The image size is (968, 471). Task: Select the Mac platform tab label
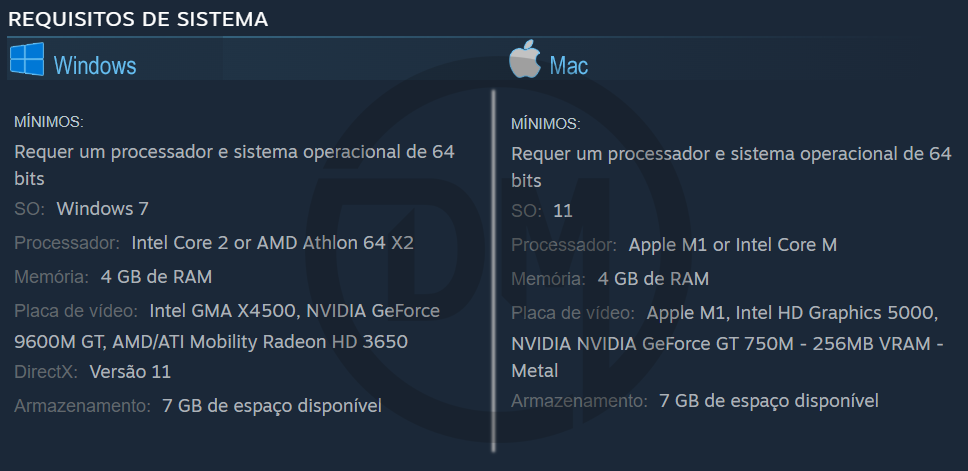click(569, 65)
